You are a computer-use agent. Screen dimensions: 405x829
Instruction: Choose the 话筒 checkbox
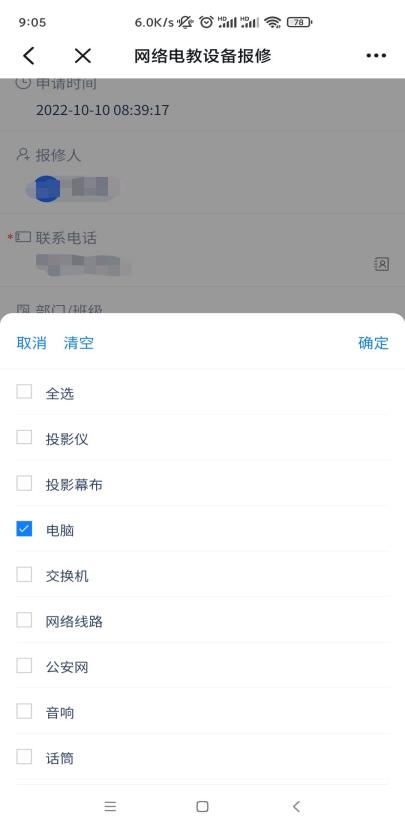(24, 757)
